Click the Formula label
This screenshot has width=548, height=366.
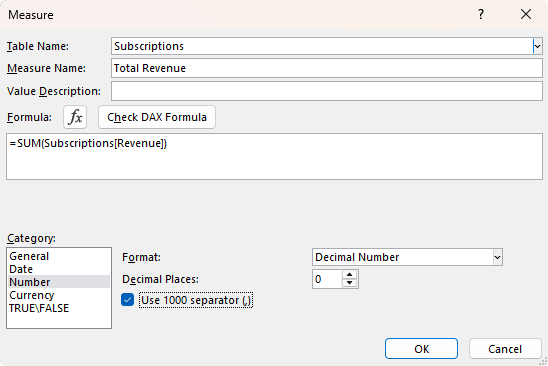point(29,117)
